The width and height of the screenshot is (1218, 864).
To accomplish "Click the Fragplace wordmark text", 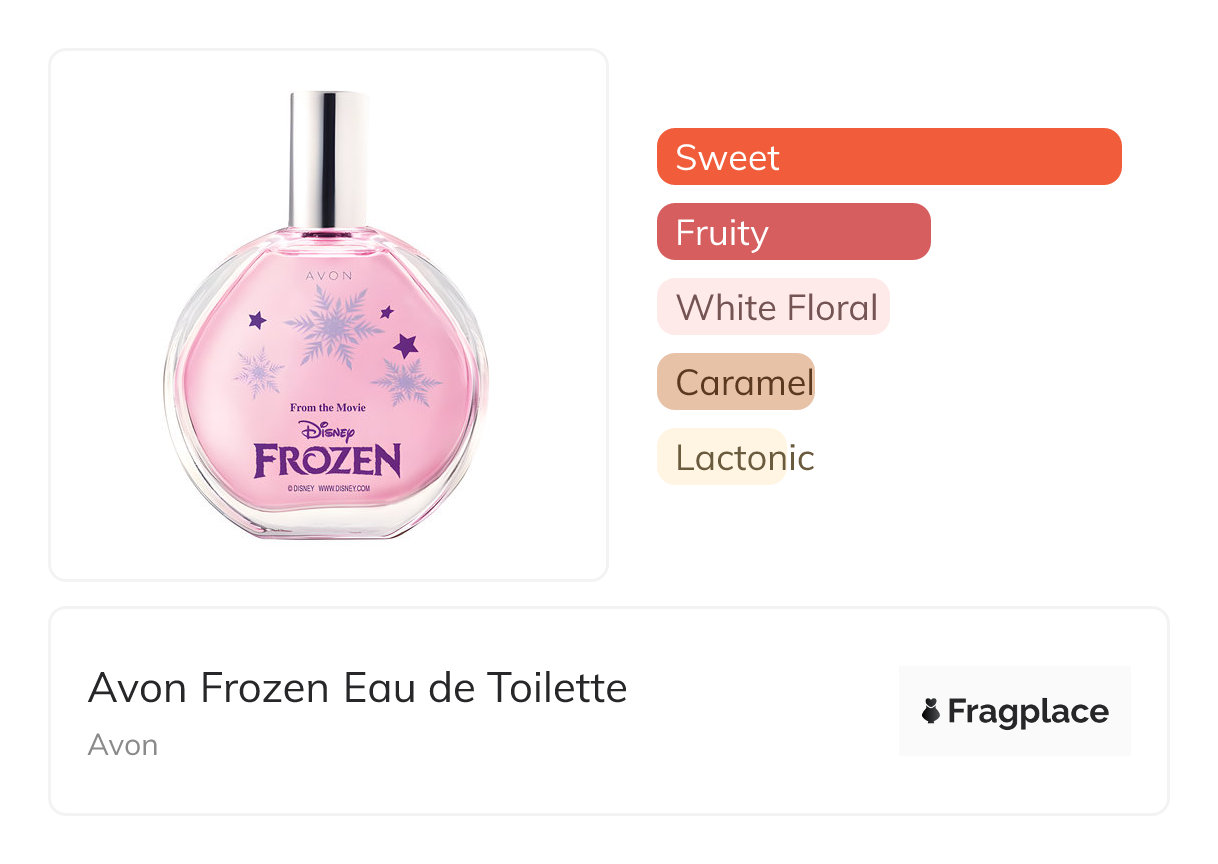I will point(1027,711).
